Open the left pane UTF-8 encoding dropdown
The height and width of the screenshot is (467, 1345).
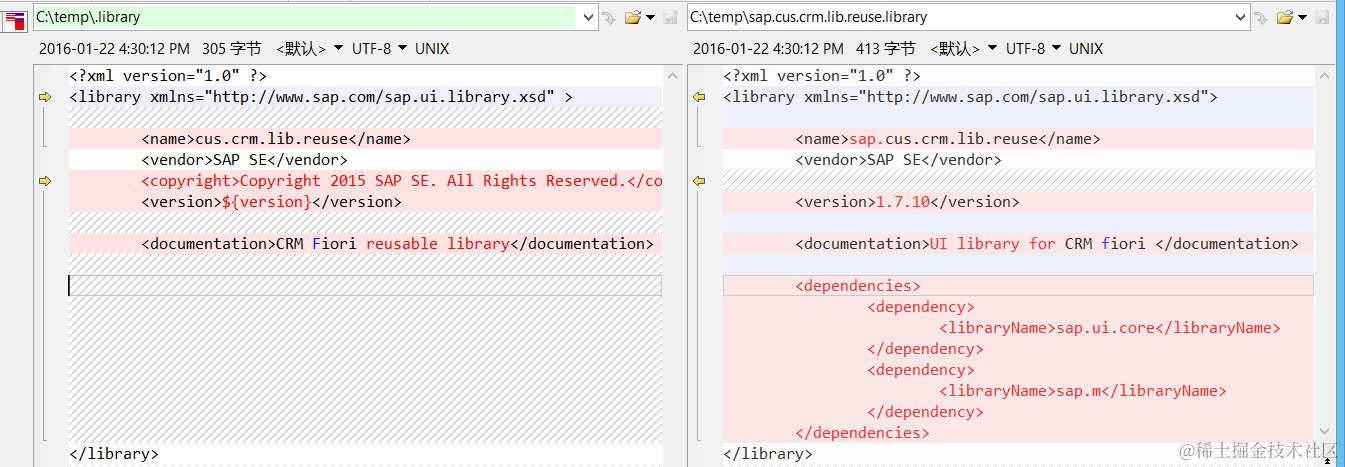coord(379,48)
